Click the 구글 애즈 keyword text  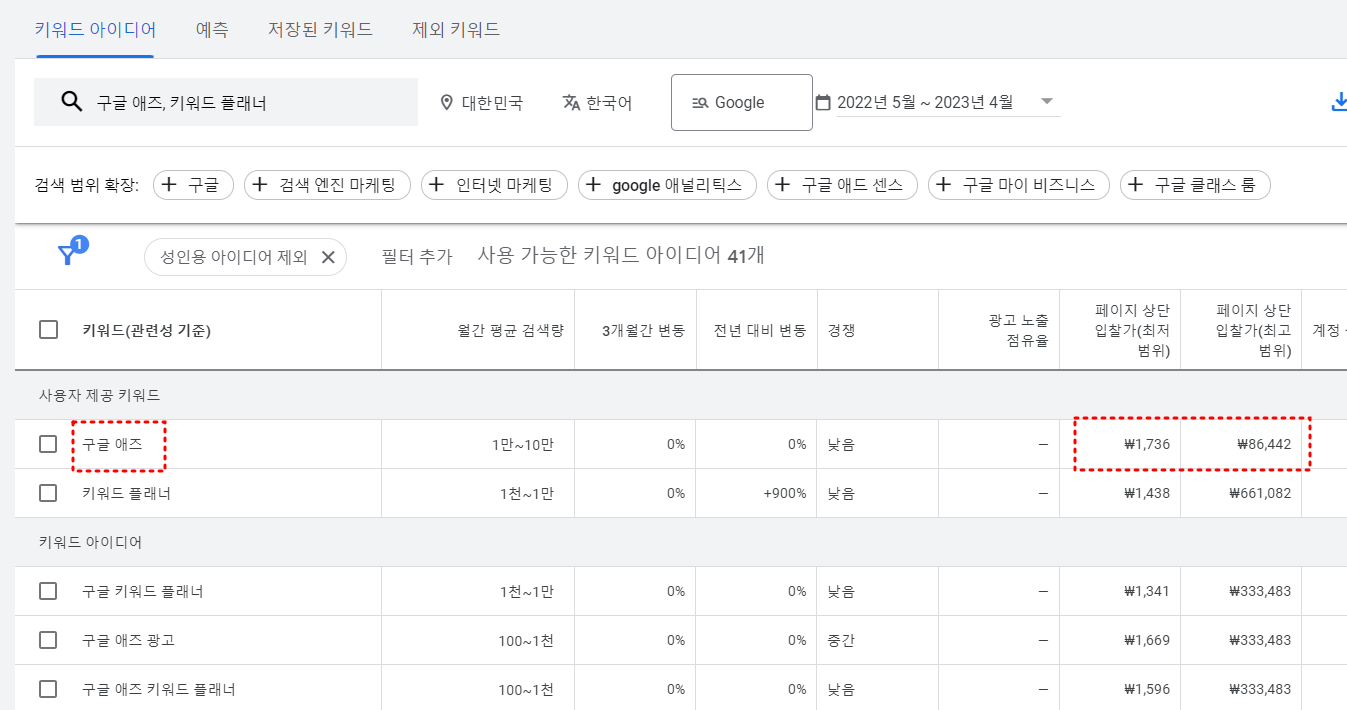[x=112, y=444]
